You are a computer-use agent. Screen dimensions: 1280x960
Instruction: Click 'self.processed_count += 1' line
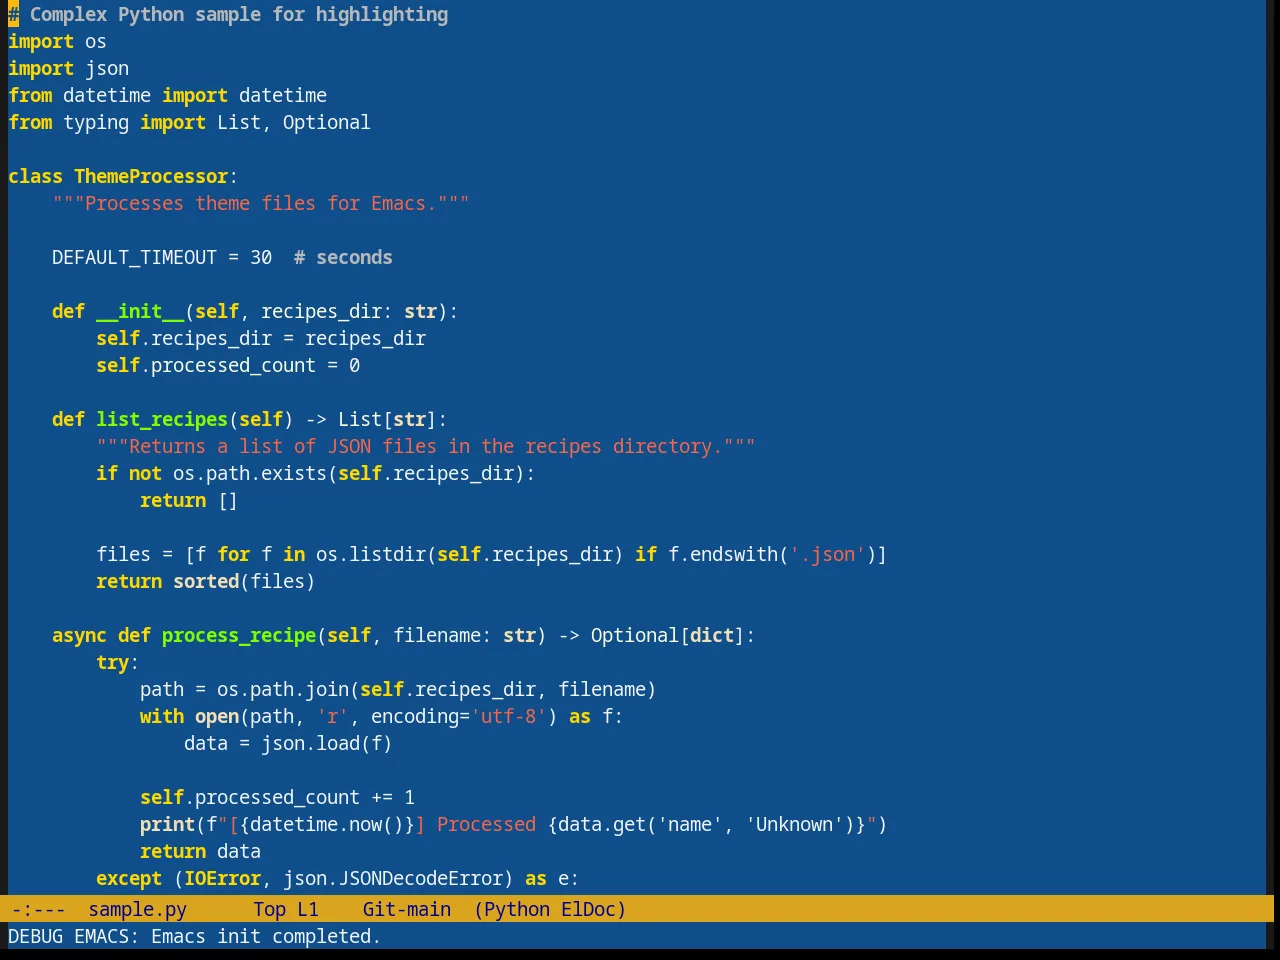coord(277,797)
